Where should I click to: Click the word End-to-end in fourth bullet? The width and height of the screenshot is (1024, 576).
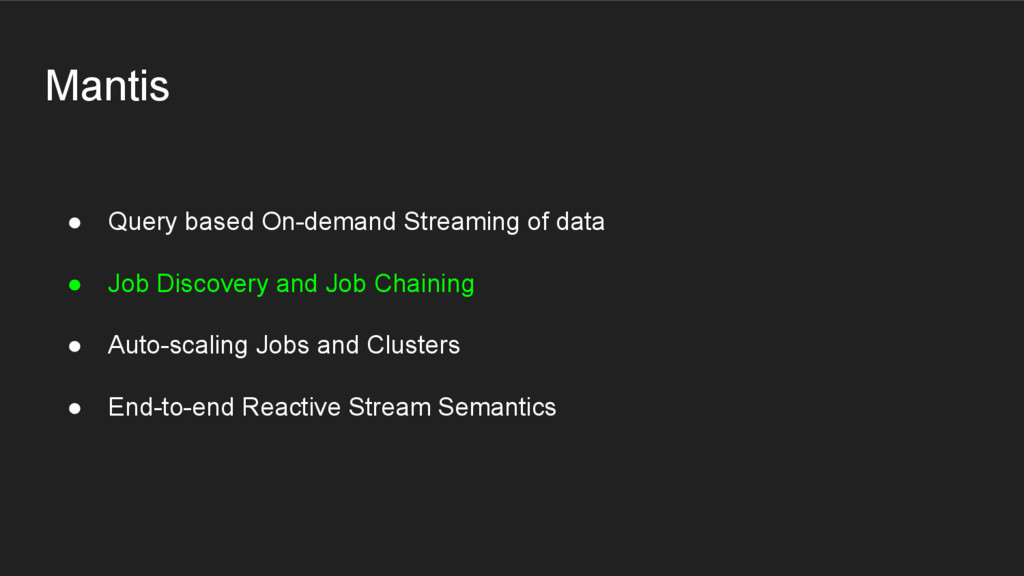[172, 407]
